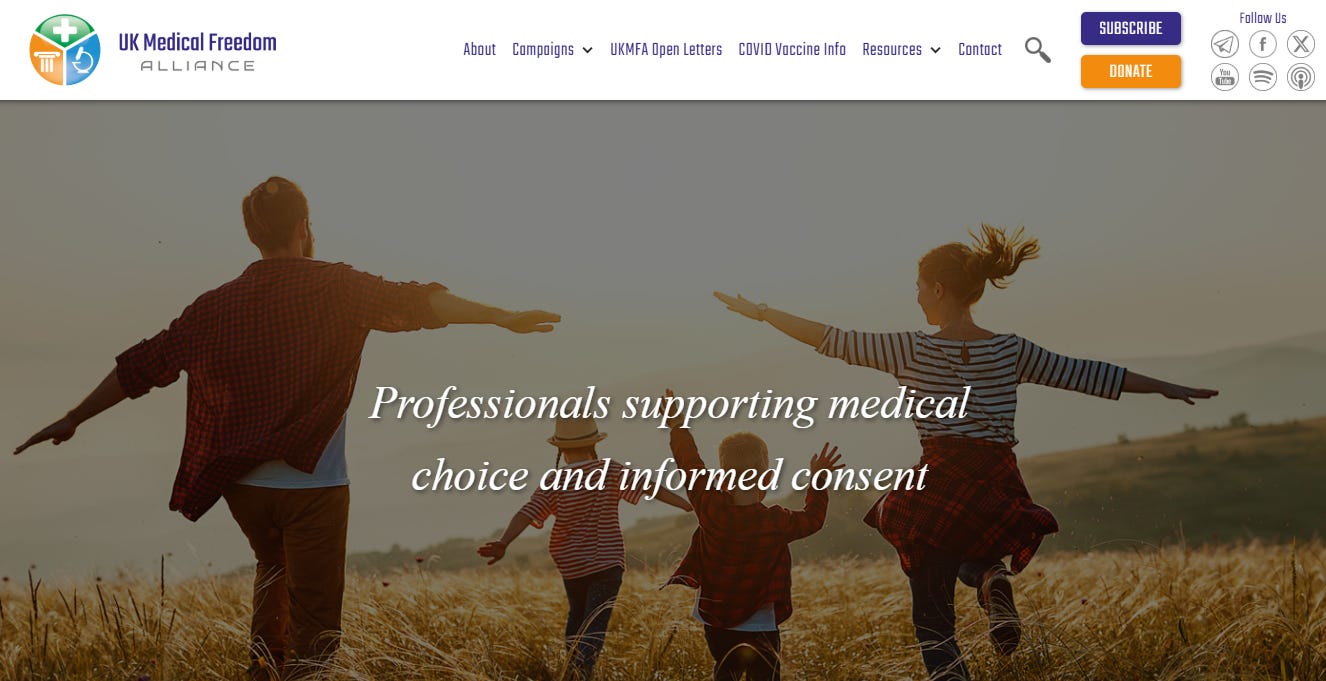Click the UK Medical Freedom Alliance logo
Screen dimensions: 1326x681
click(65, 50)
